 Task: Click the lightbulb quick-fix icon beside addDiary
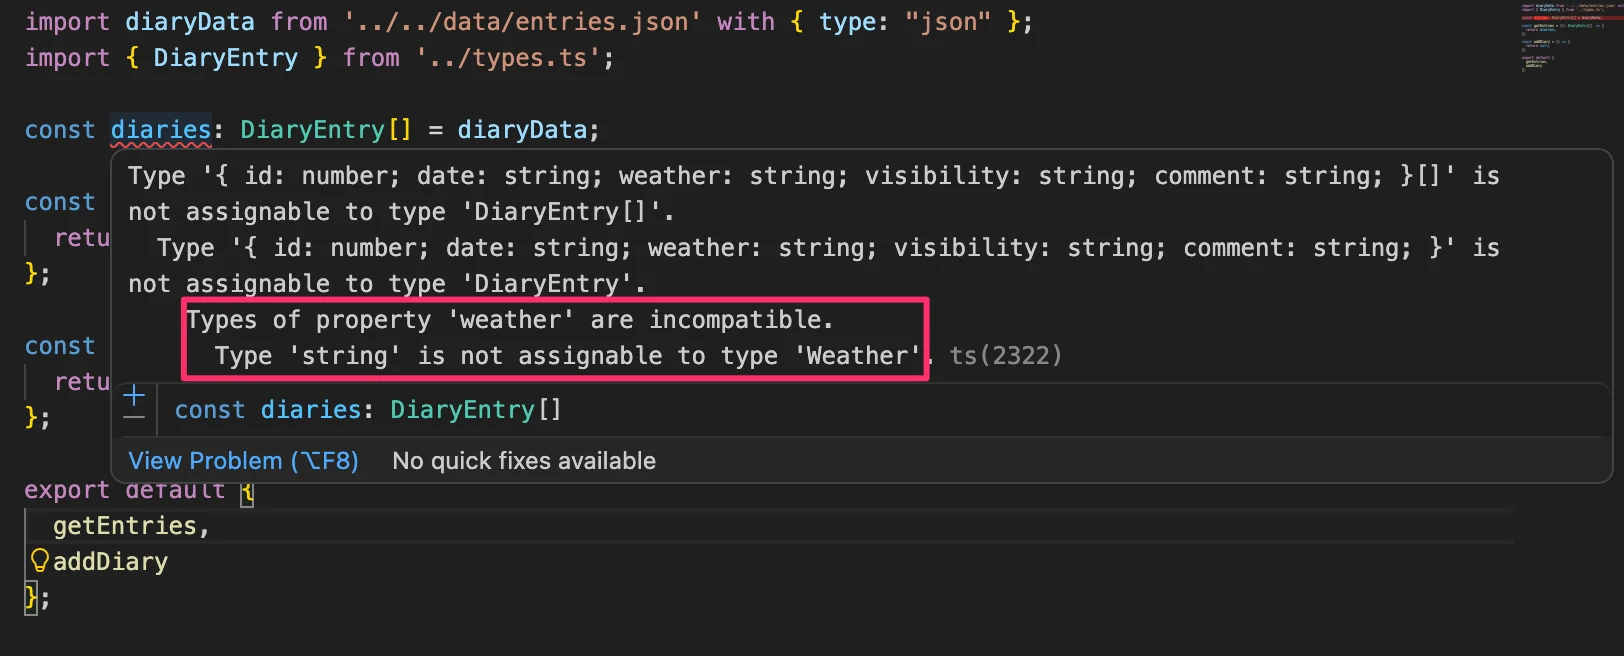[x=39, y=560]
